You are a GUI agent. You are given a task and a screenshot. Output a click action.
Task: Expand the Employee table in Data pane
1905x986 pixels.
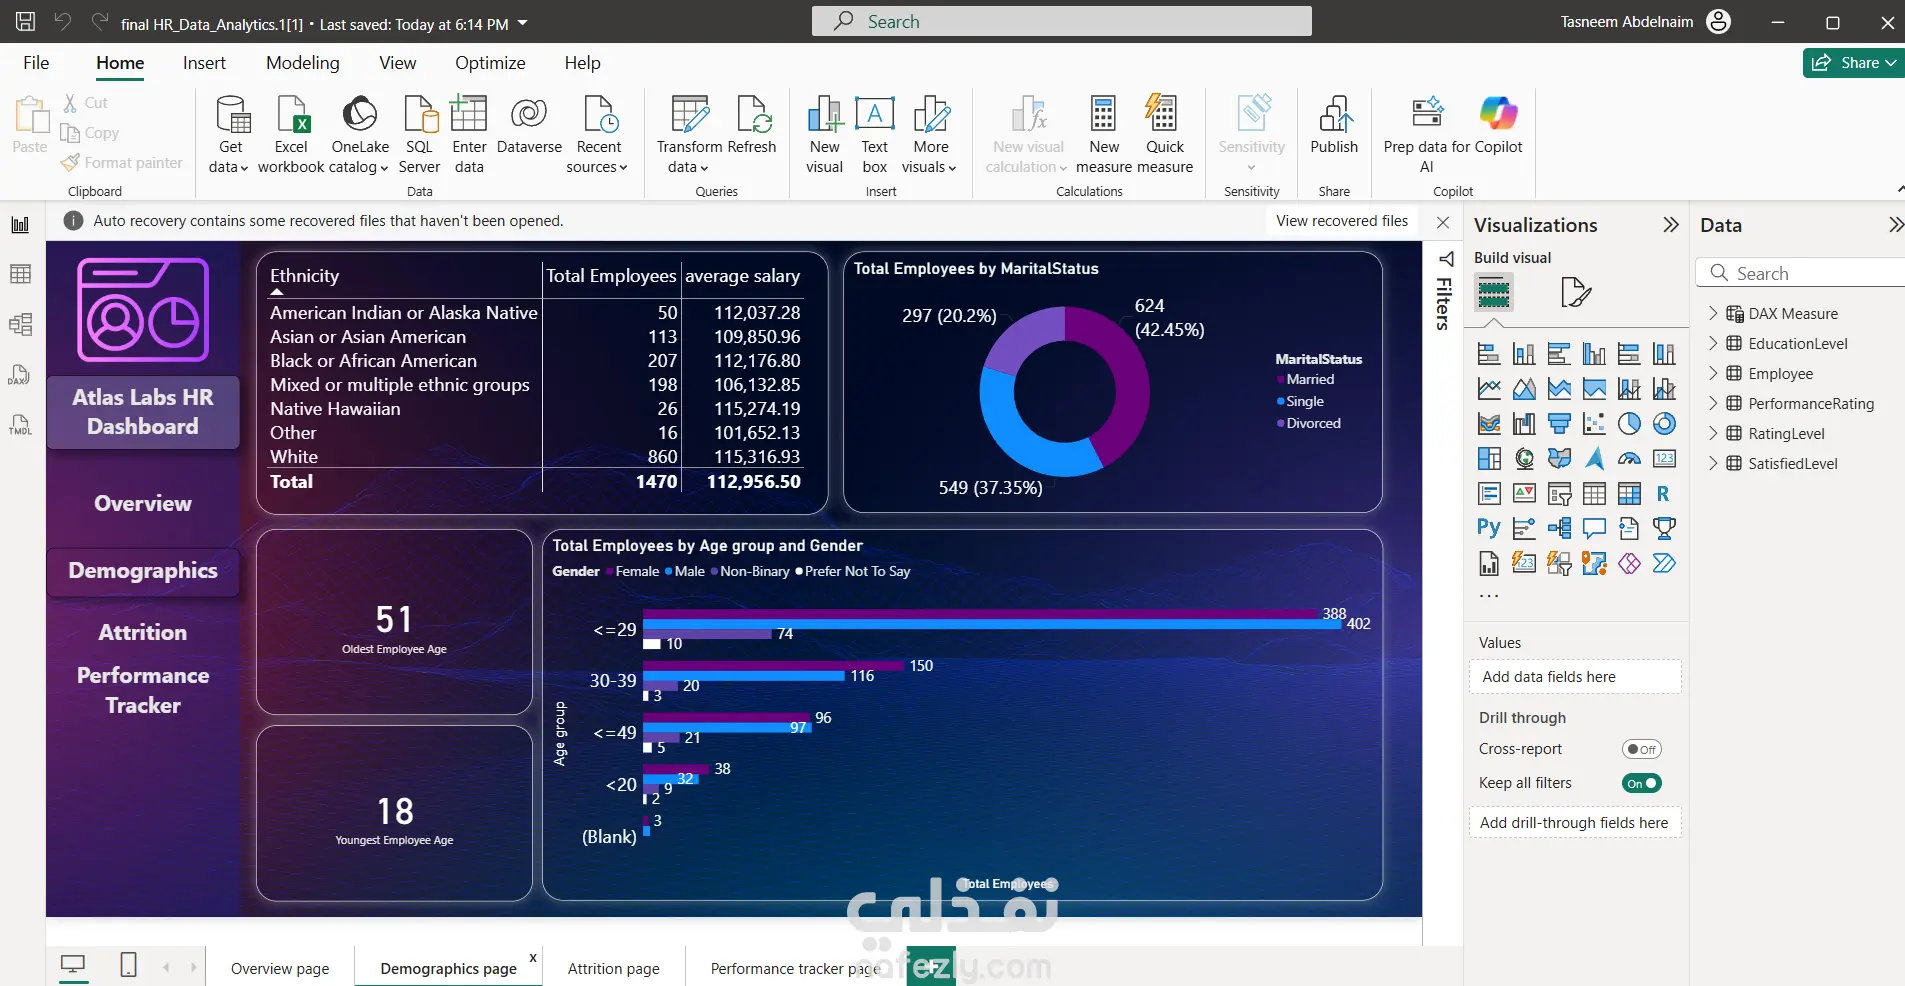1713,373
